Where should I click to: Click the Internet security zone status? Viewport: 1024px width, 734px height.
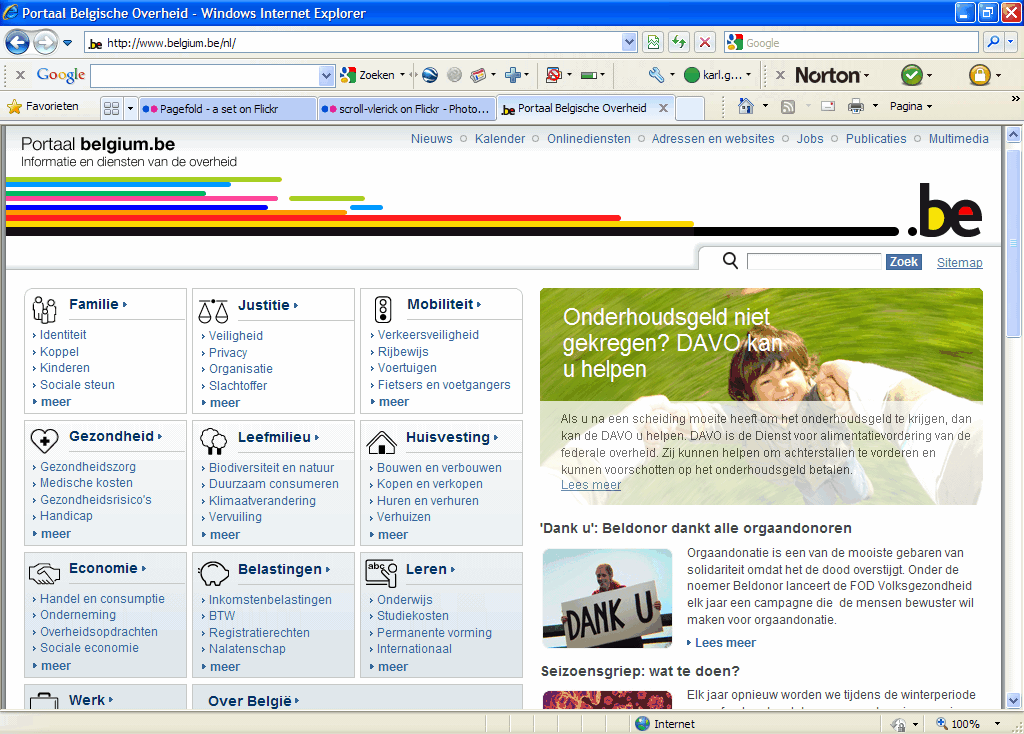665,724
